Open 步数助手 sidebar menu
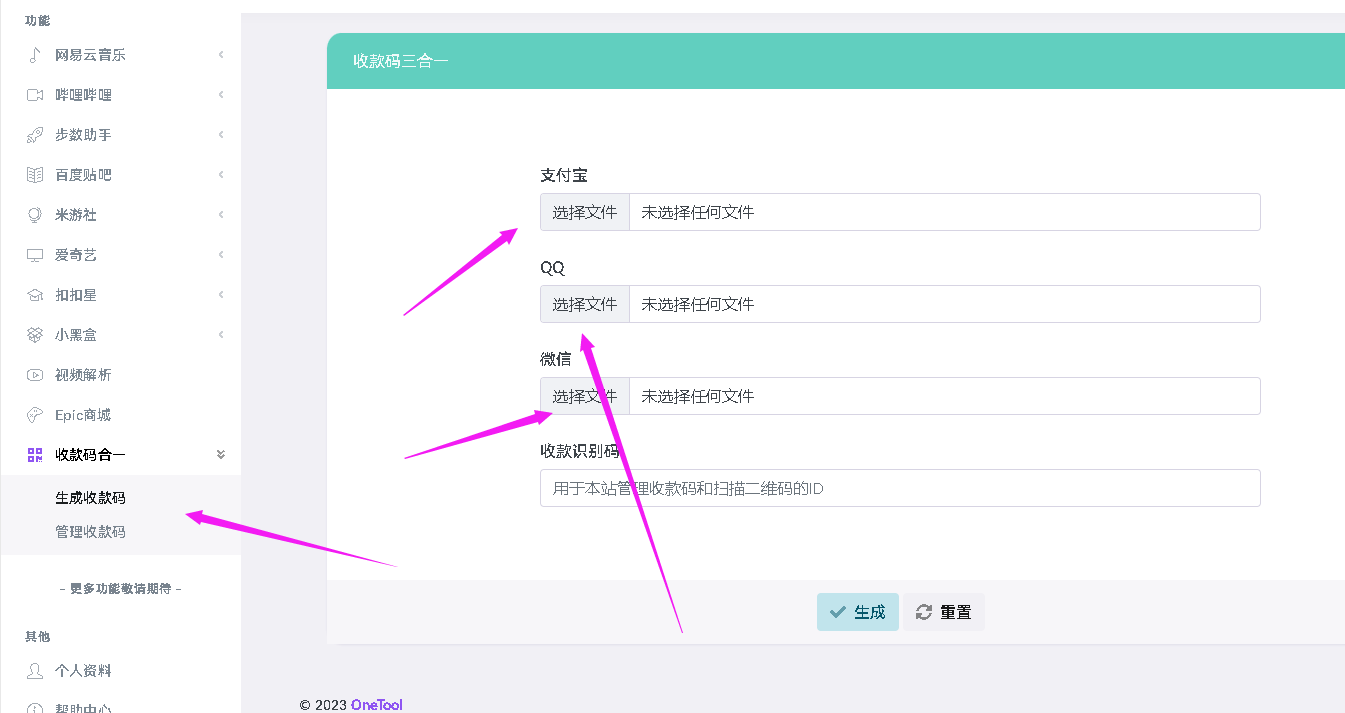Viewport: 1345px width, 713px height. click(x=120, y=135)
